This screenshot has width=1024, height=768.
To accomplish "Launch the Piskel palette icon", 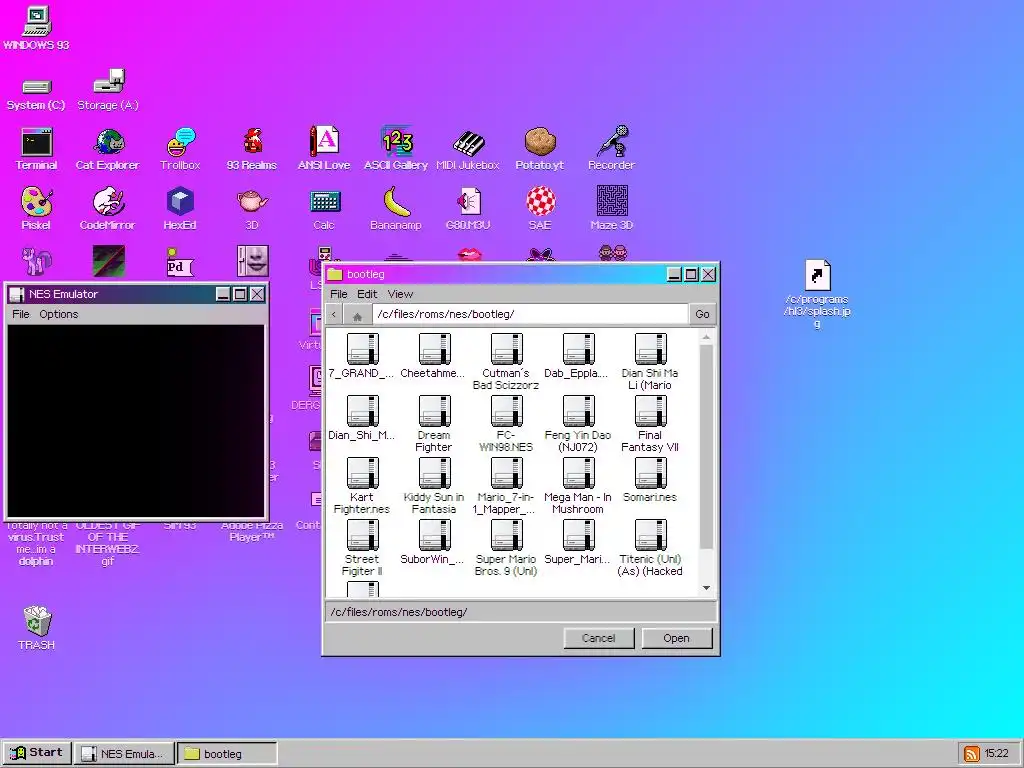I will click(37, 209).
